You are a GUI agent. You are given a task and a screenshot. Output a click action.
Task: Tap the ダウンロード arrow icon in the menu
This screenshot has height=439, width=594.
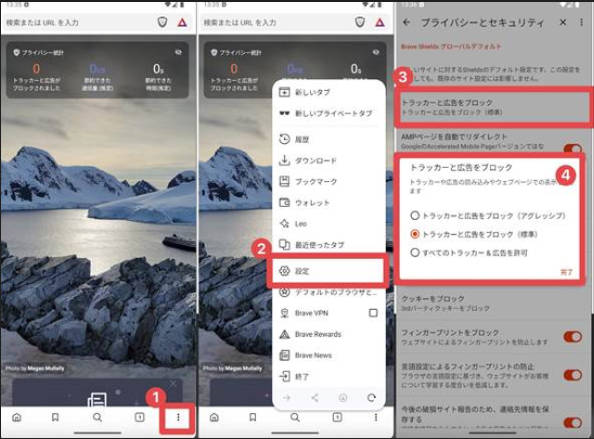coord(284,161)
